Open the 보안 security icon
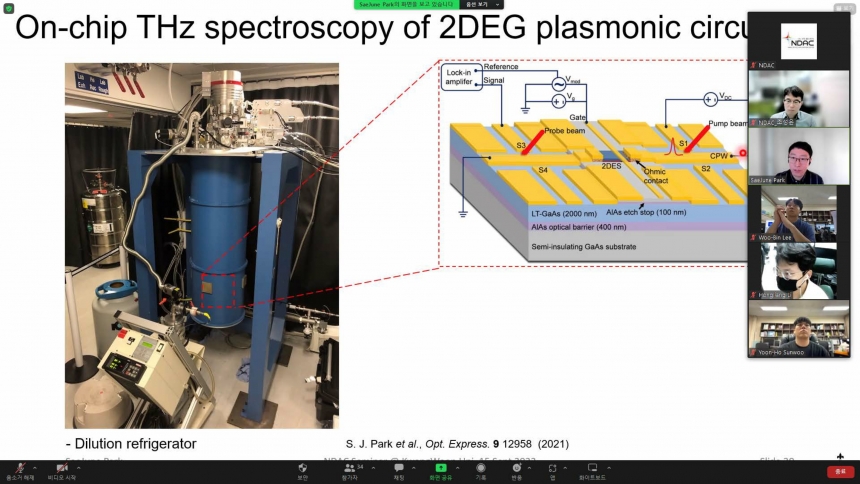Screen dimensions: 860x484 pos(303,468)
